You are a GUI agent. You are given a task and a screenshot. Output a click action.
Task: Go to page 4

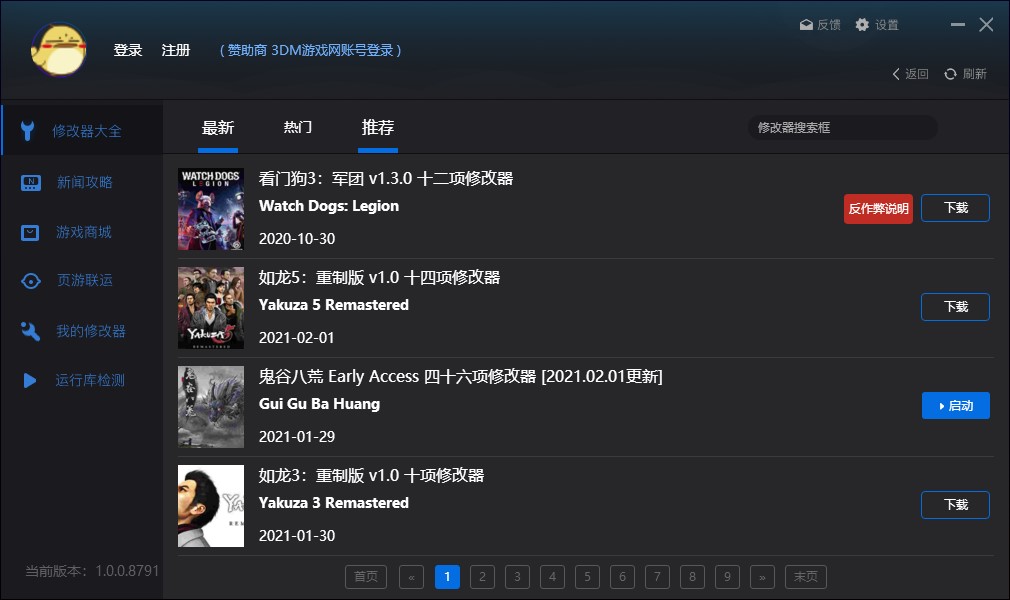click(552, 577)
